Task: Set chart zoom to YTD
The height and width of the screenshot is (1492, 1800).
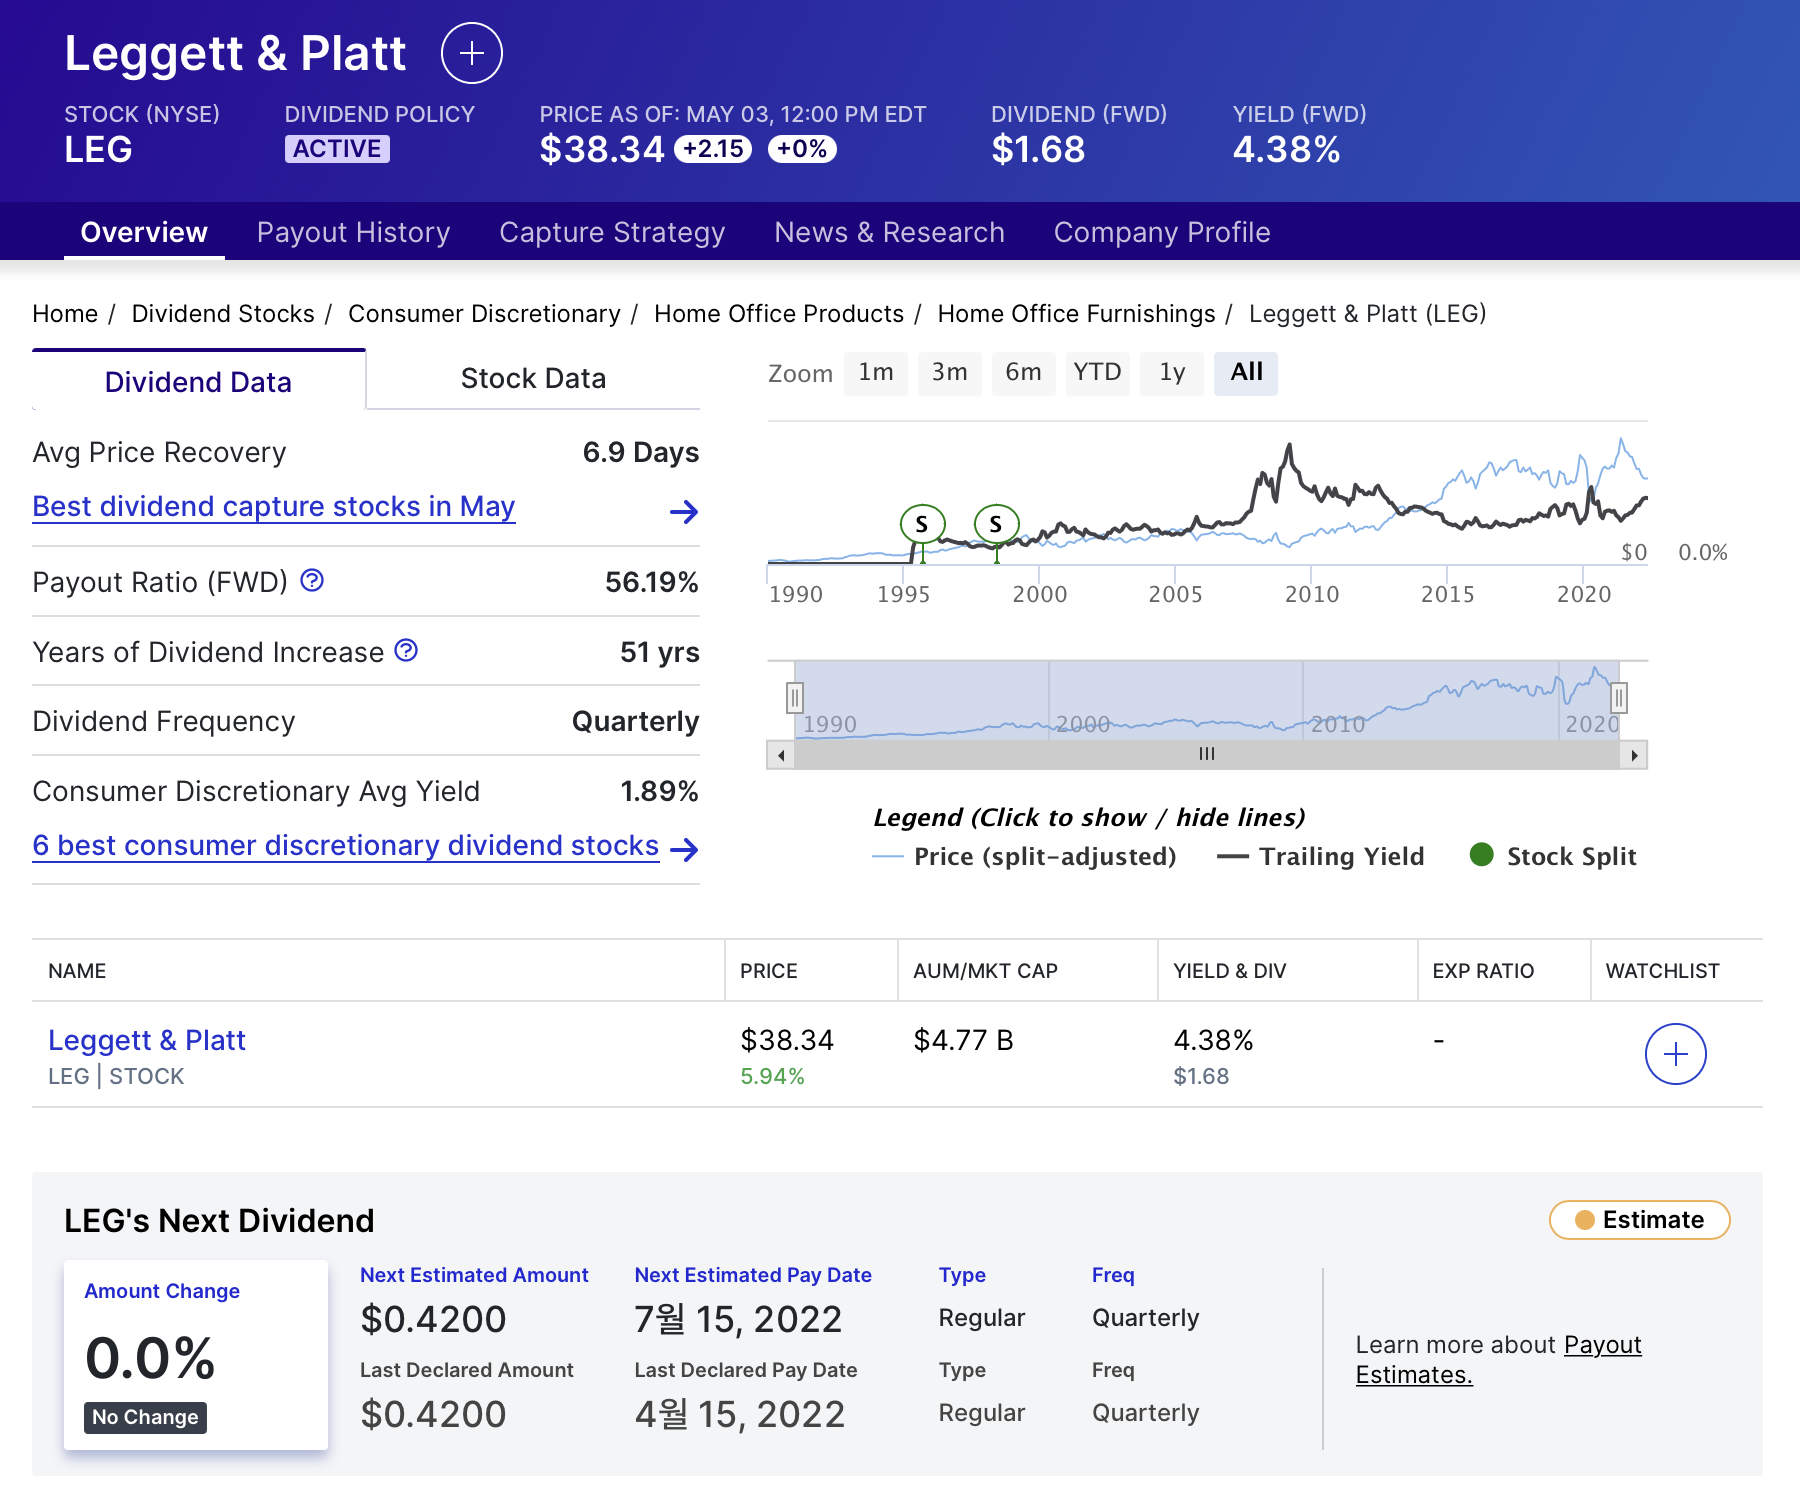Action: pyautogui.click(x=1097, y=372)
